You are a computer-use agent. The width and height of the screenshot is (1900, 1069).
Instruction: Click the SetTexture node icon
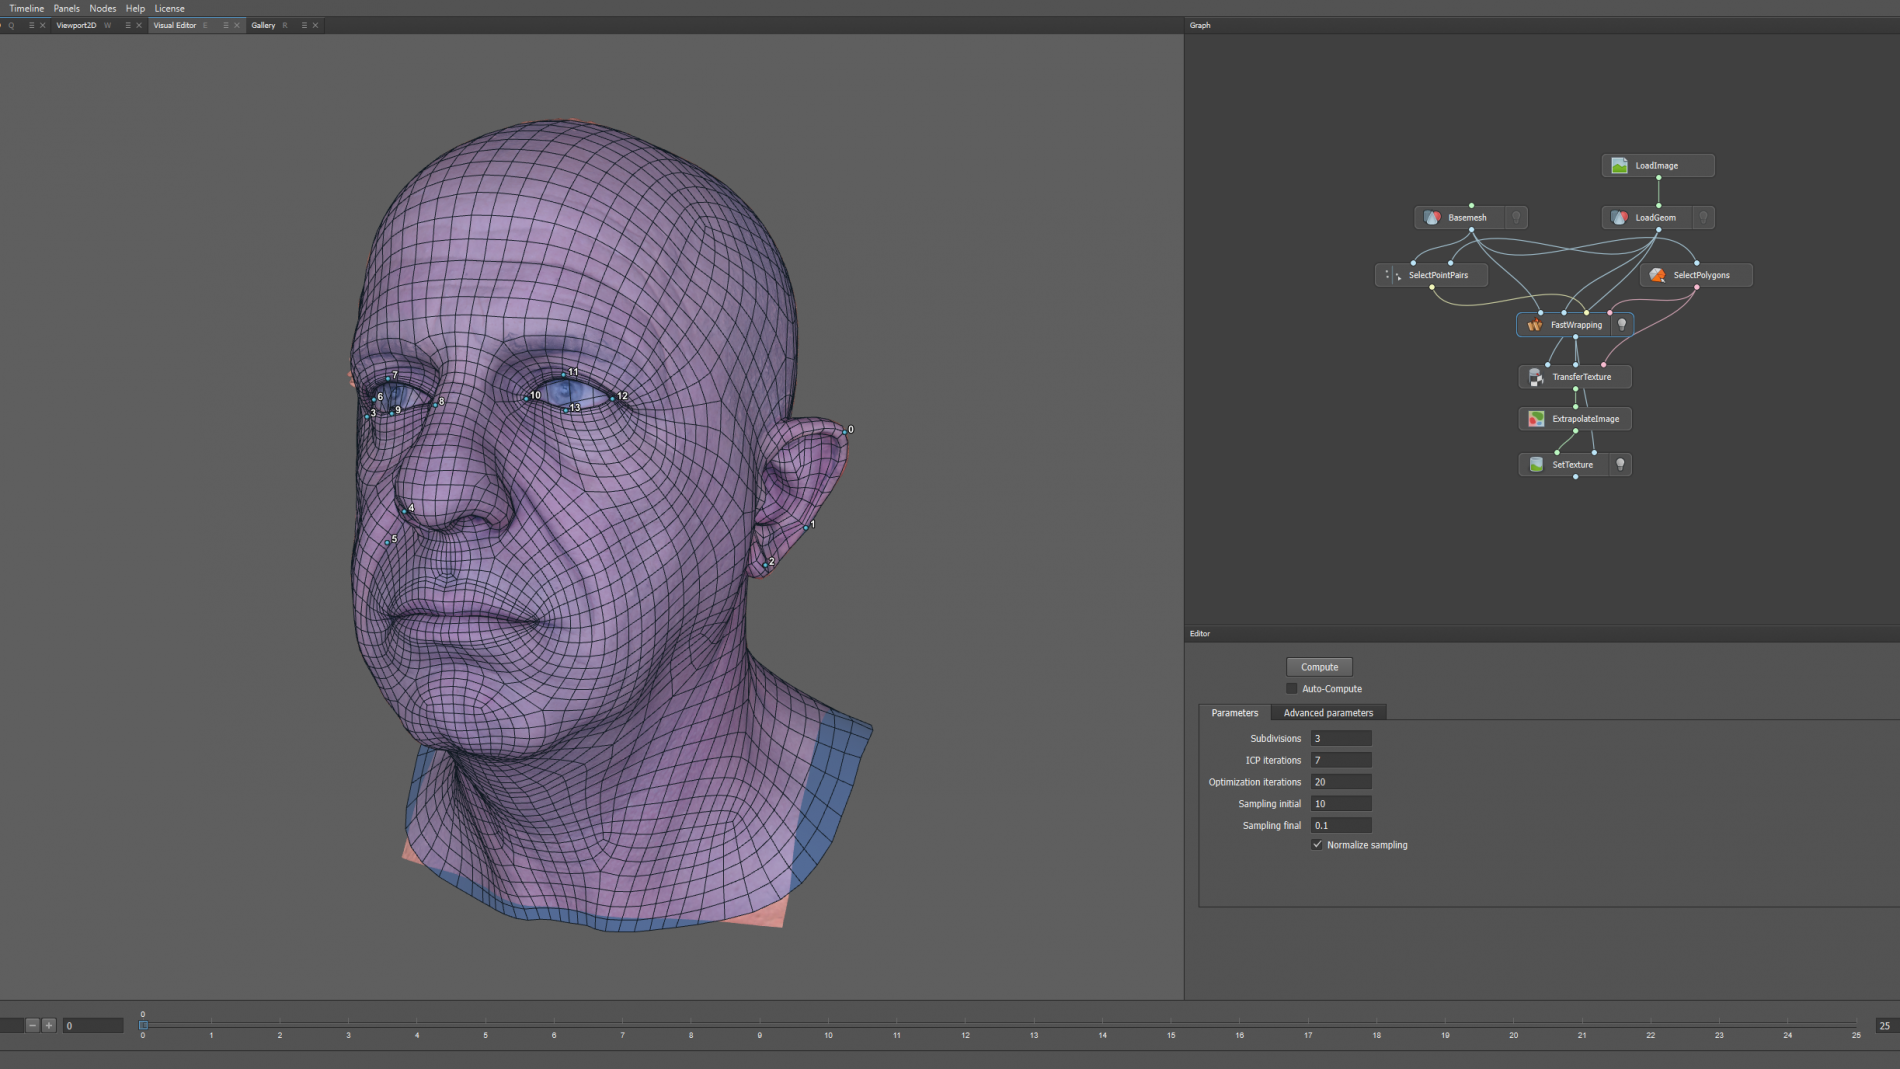(x=1536, y=465)
